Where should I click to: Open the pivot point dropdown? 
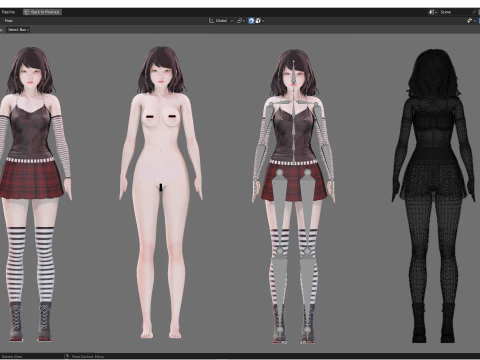tap(241, 21)
